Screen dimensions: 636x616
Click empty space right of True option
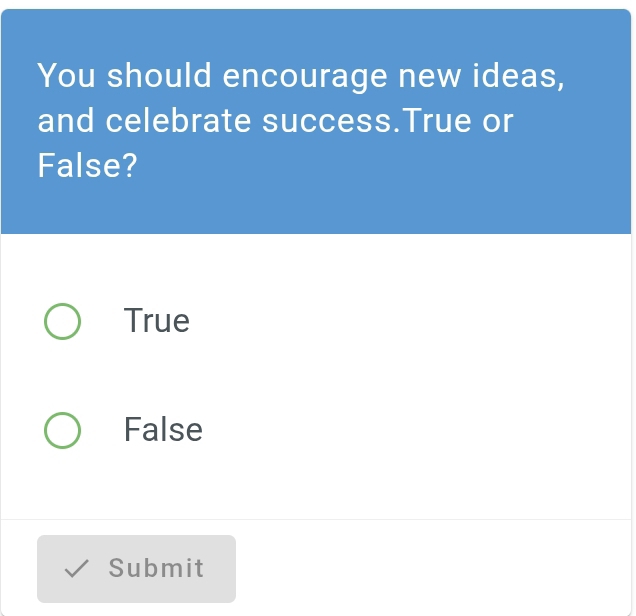coord(420,321)
